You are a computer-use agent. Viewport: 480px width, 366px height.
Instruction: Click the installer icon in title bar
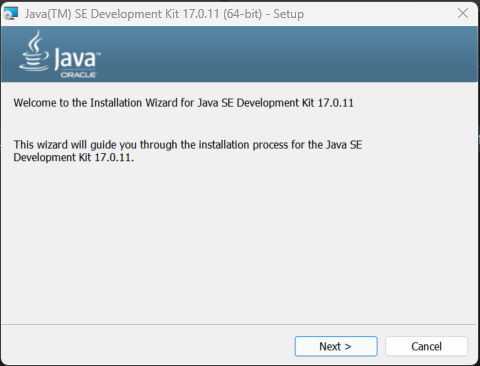pos(11,14)
